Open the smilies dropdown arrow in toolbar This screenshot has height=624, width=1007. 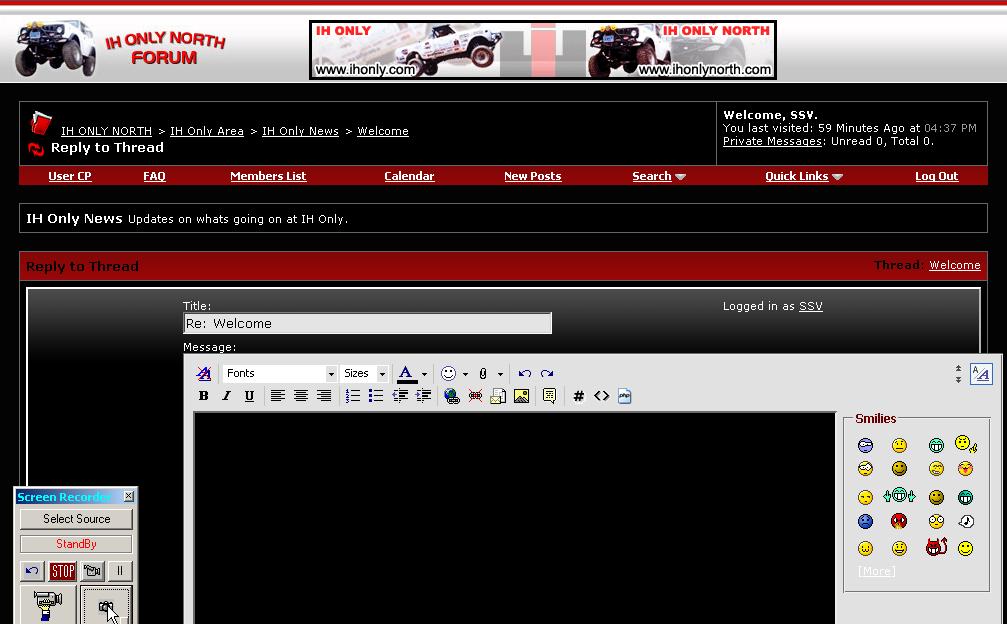pyautogui.click(x=465, y=374)
